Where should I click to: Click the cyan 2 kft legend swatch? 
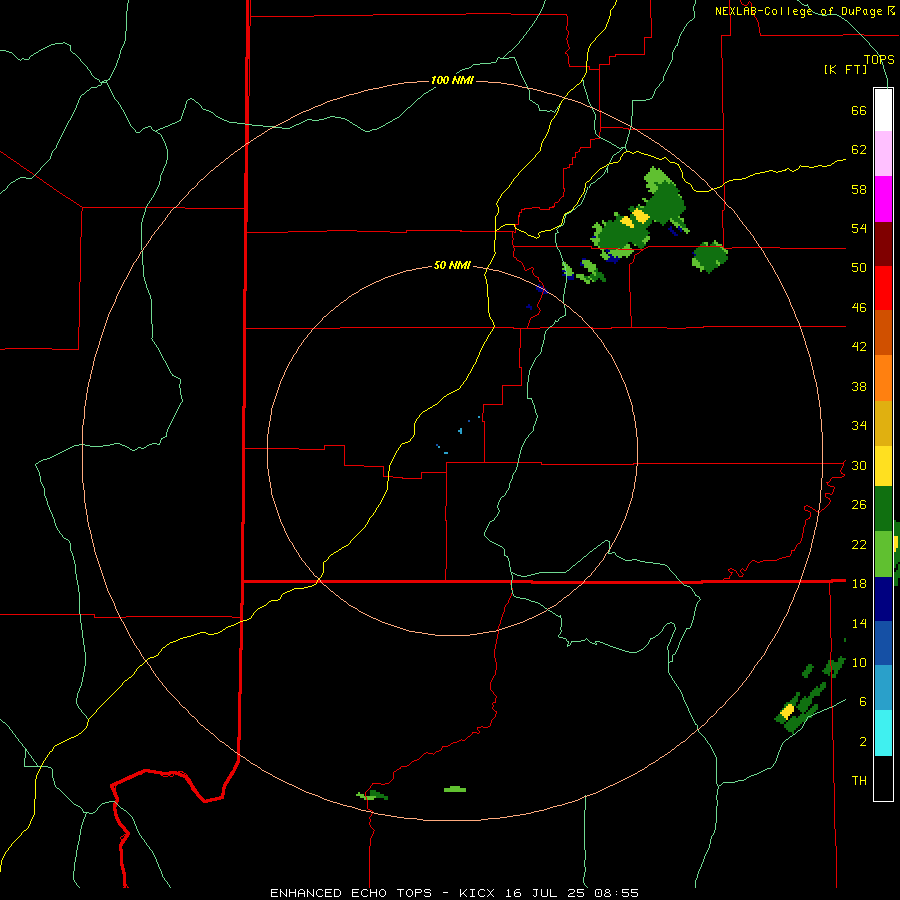[x=883, y=734]
